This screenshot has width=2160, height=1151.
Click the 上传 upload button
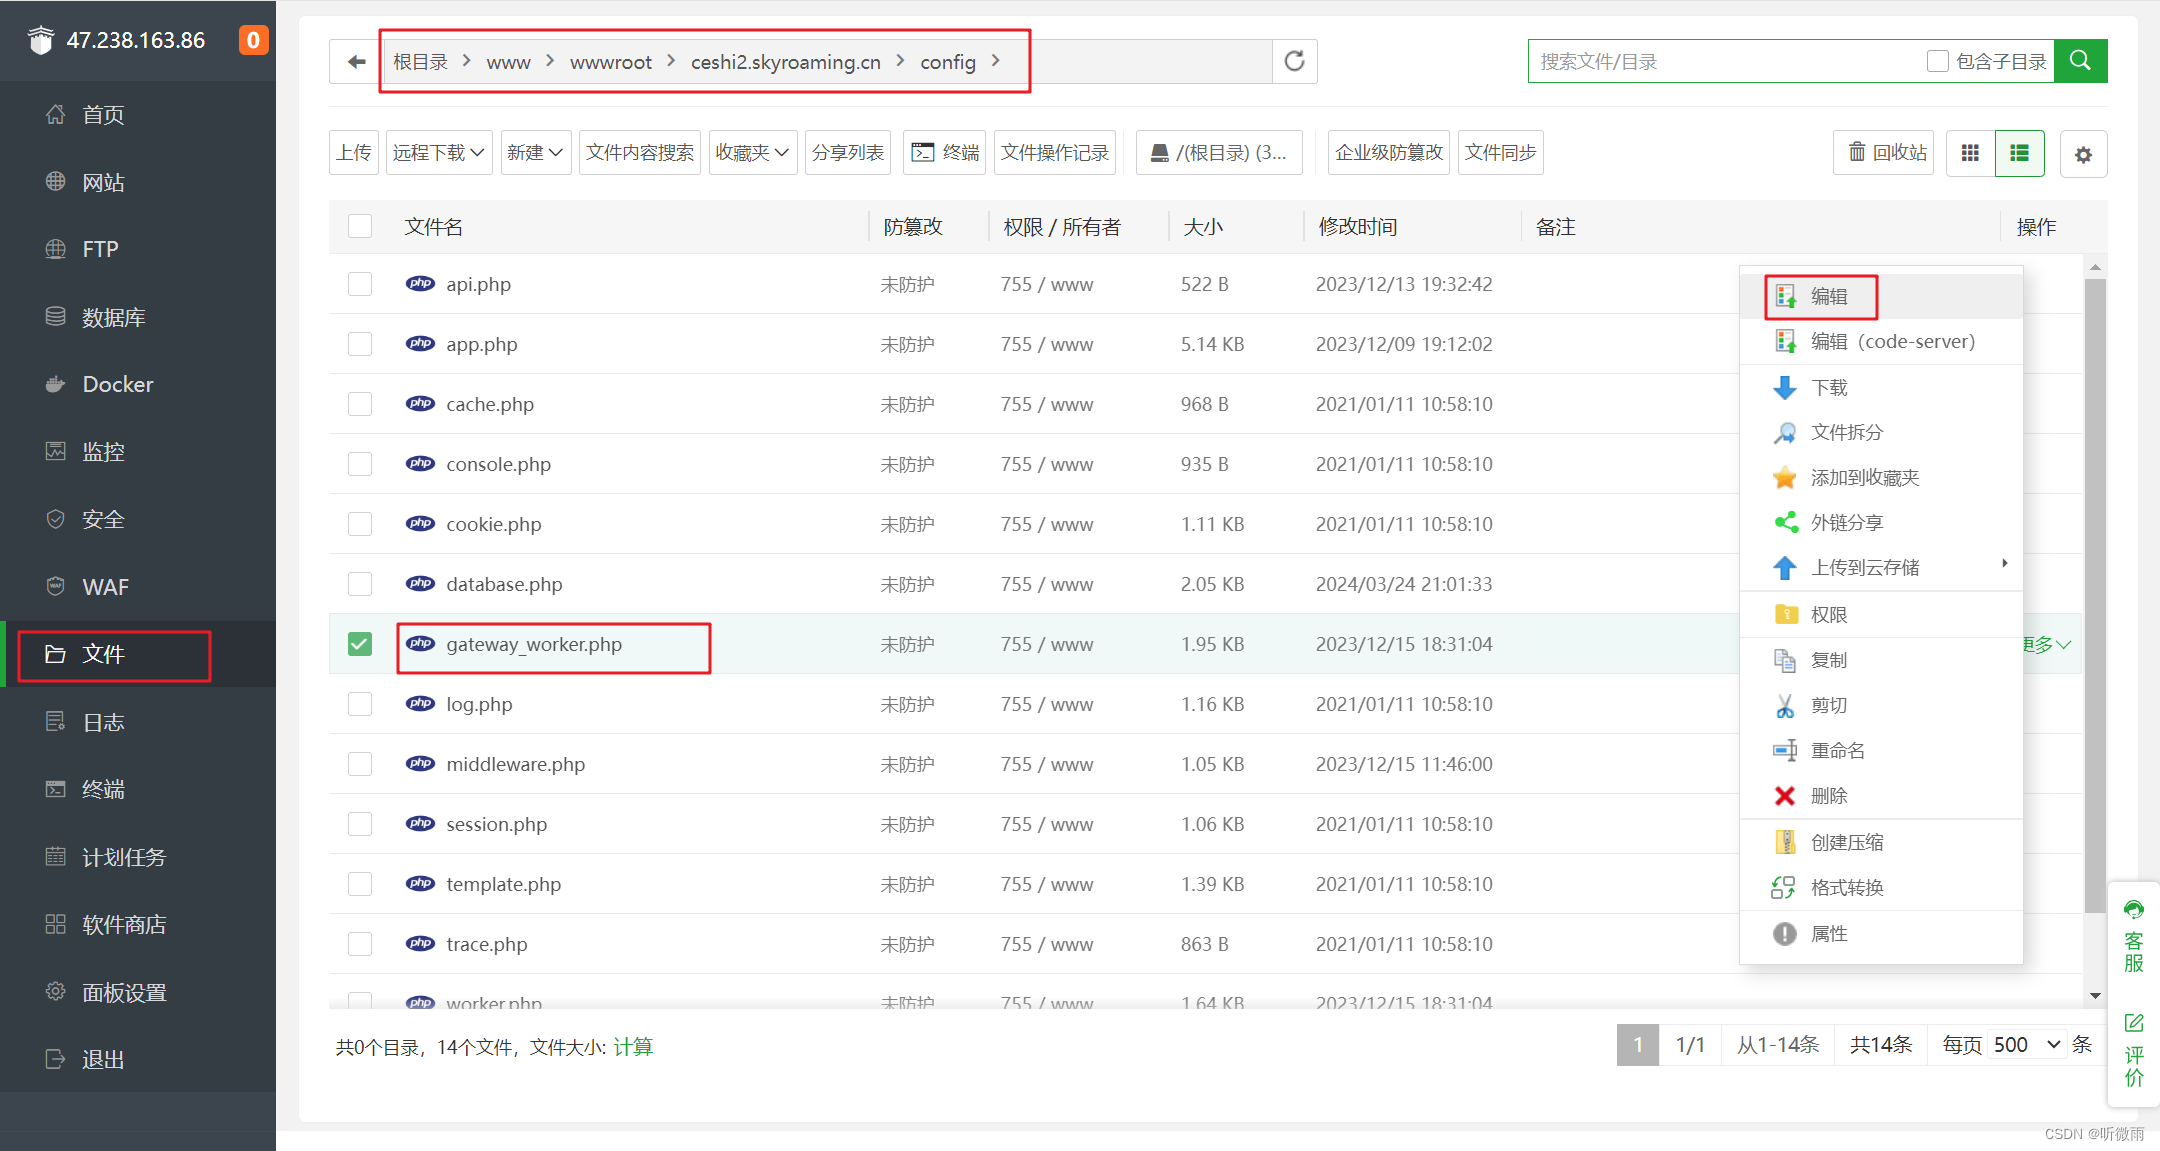pyautogui.click(x=354, y=153)
